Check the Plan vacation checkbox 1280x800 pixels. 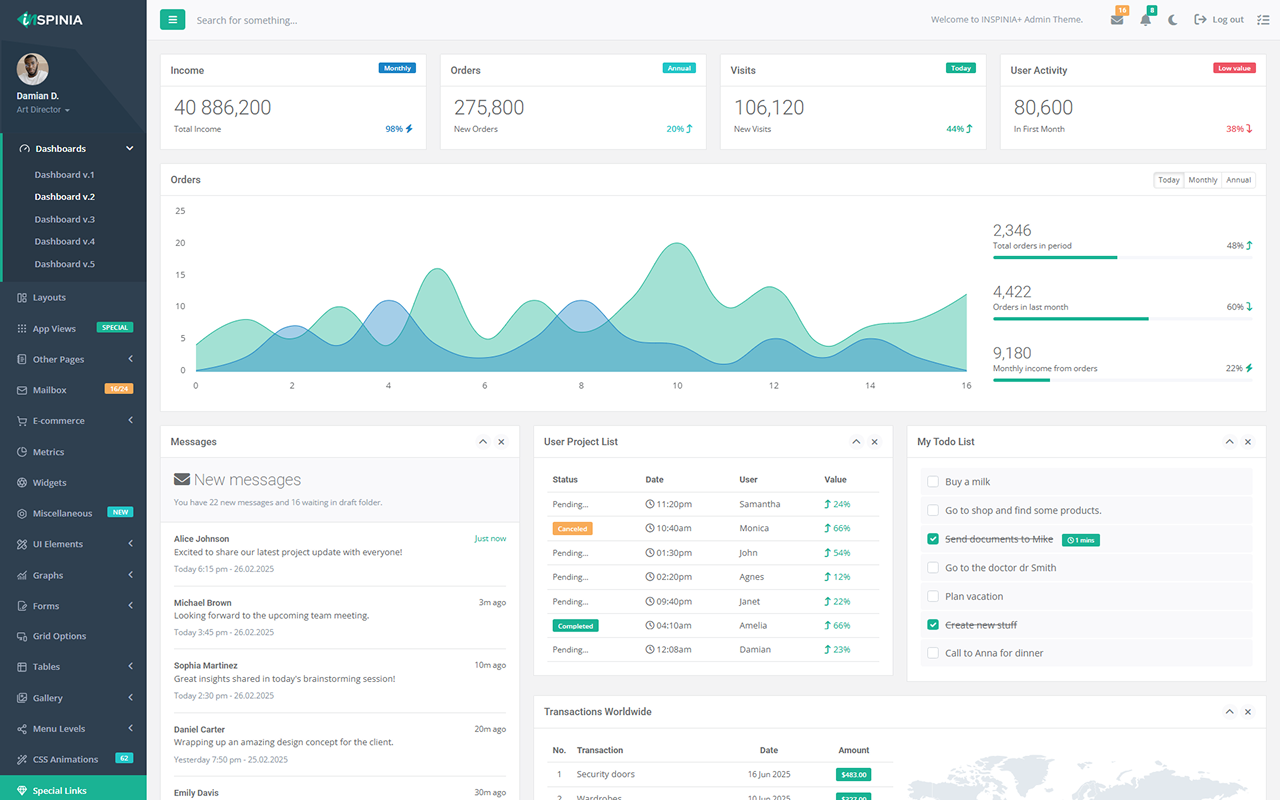click(x=933, y=596)
